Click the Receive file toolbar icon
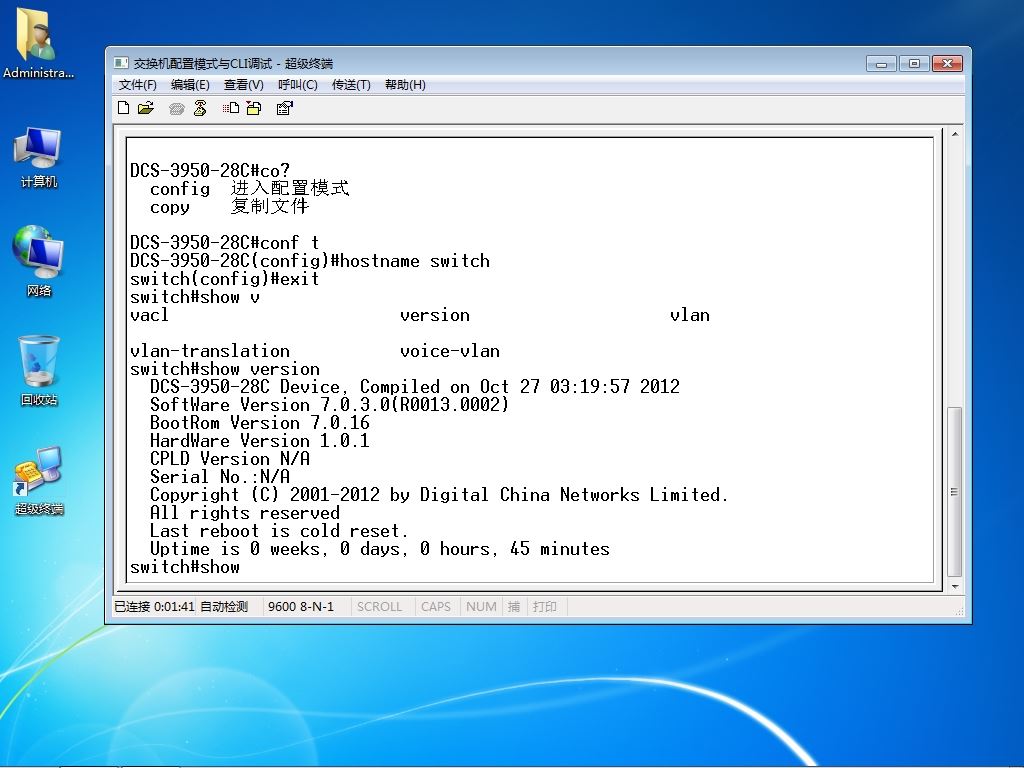The width and height of the screenshot is (1024, 768). (x=253, y=108)
